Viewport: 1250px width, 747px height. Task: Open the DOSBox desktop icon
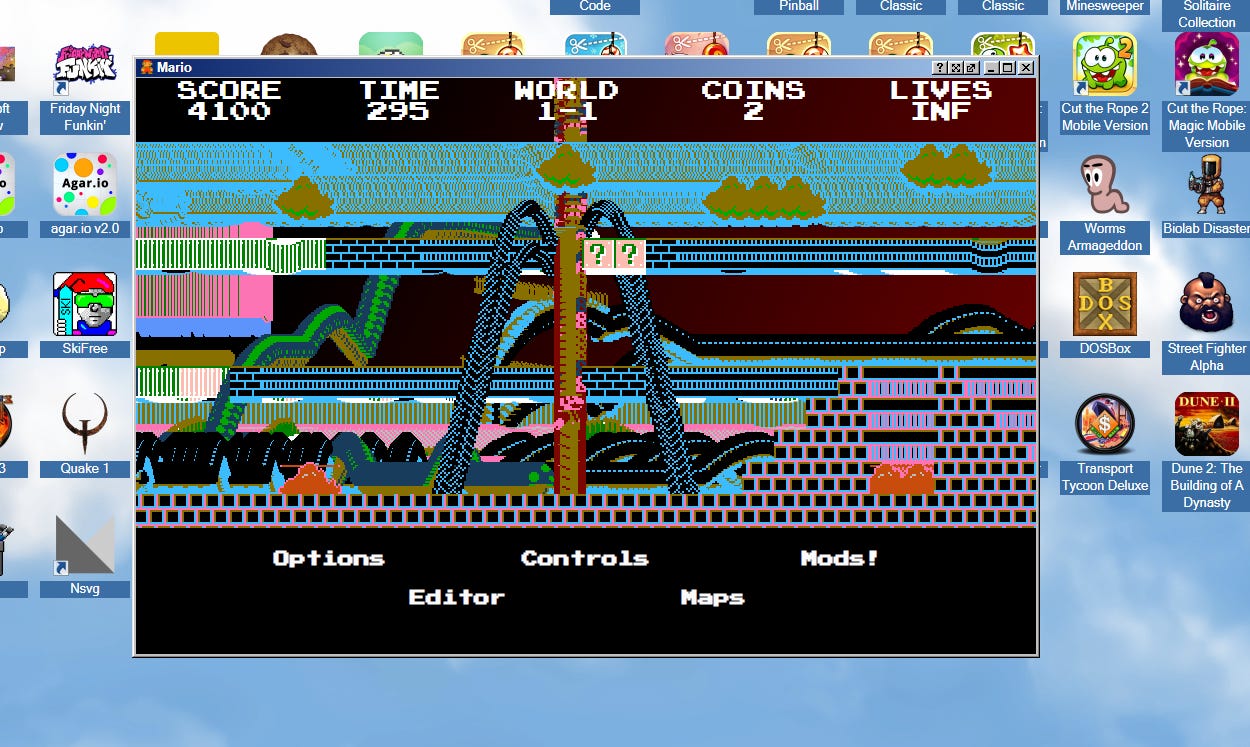(1105, 315)
